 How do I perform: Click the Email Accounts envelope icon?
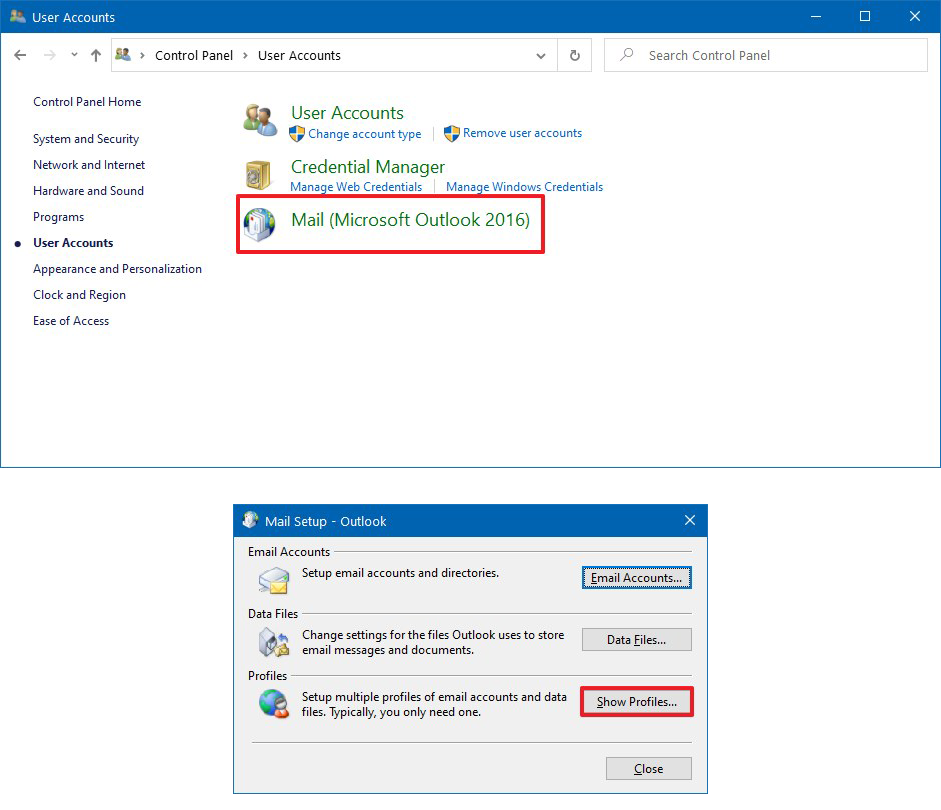(274, 580)
